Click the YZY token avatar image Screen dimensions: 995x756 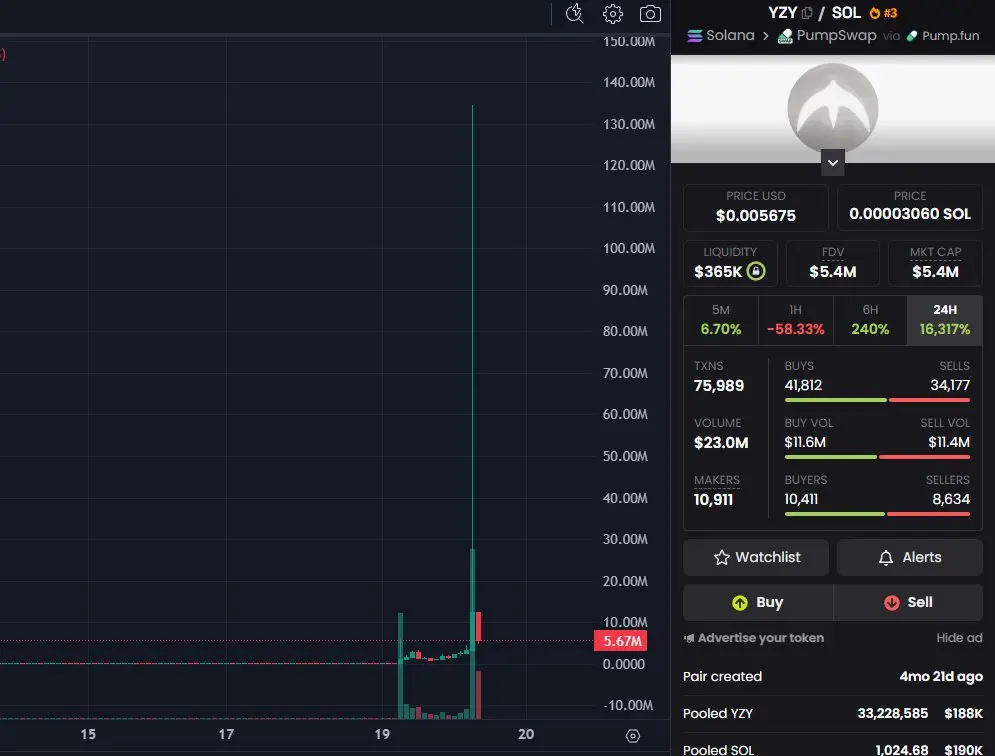(833, 109)
